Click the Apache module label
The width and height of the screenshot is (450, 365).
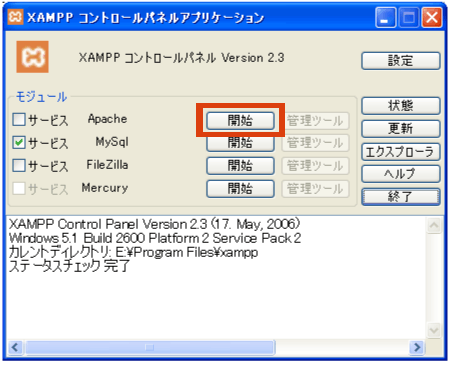point(107,119)
